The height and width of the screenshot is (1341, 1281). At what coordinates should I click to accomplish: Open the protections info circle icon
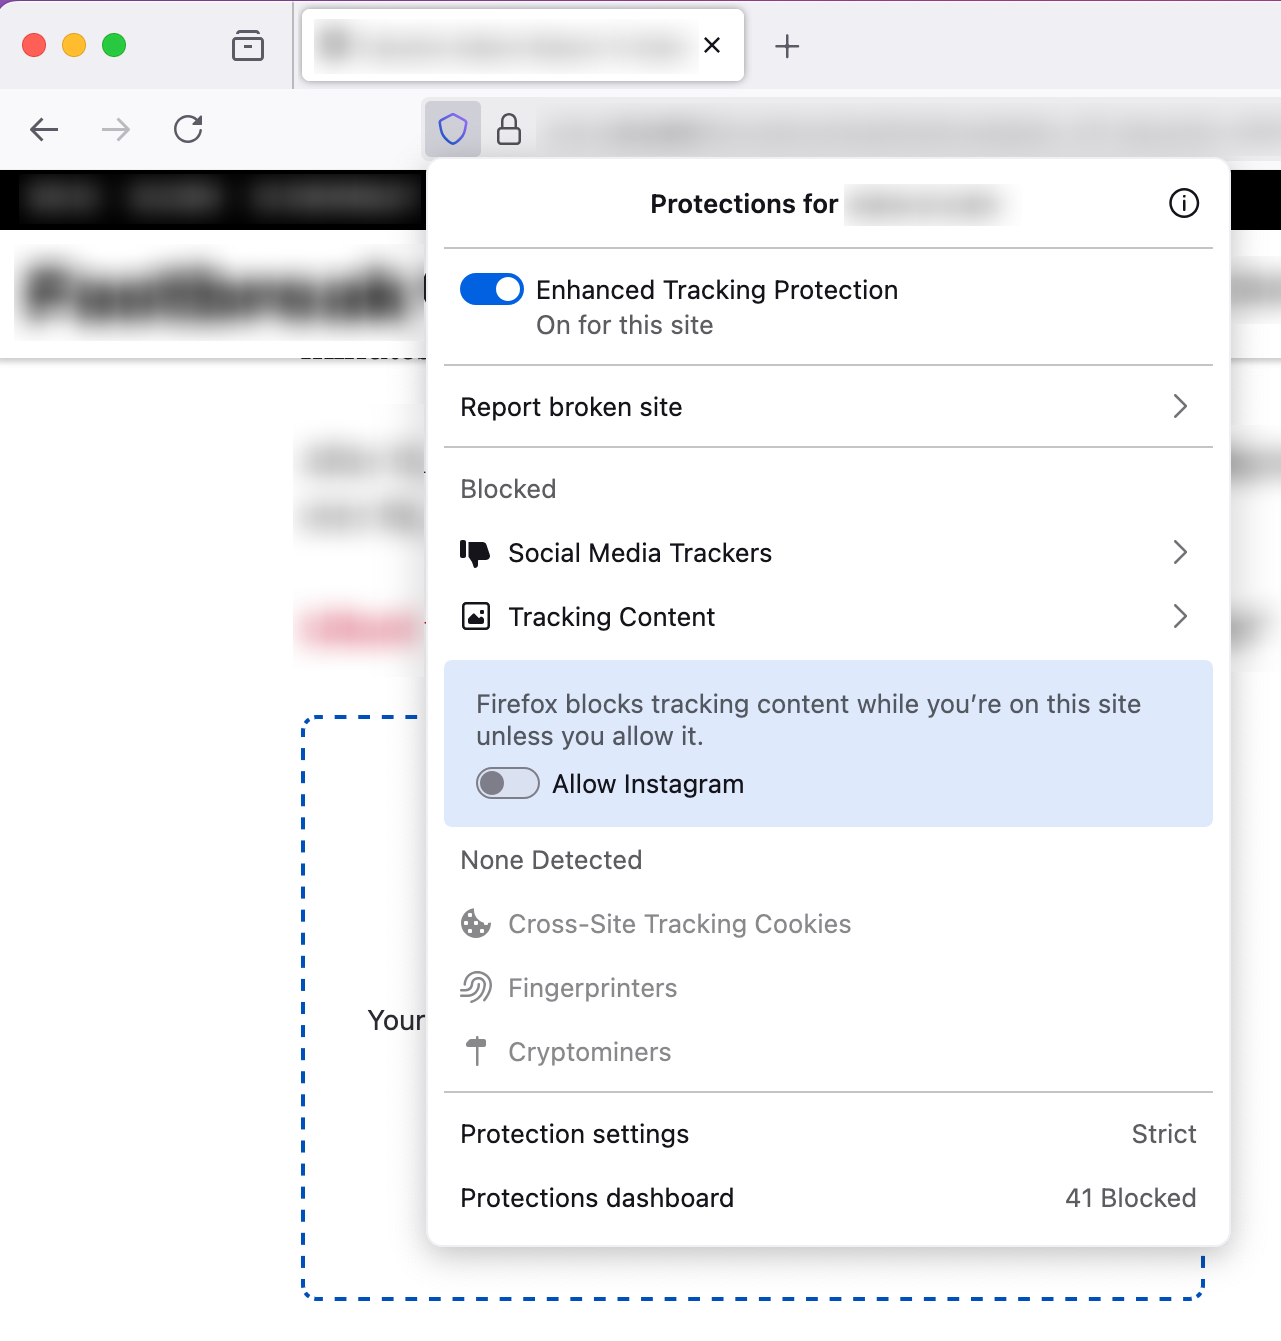[x=1183, y=203]
